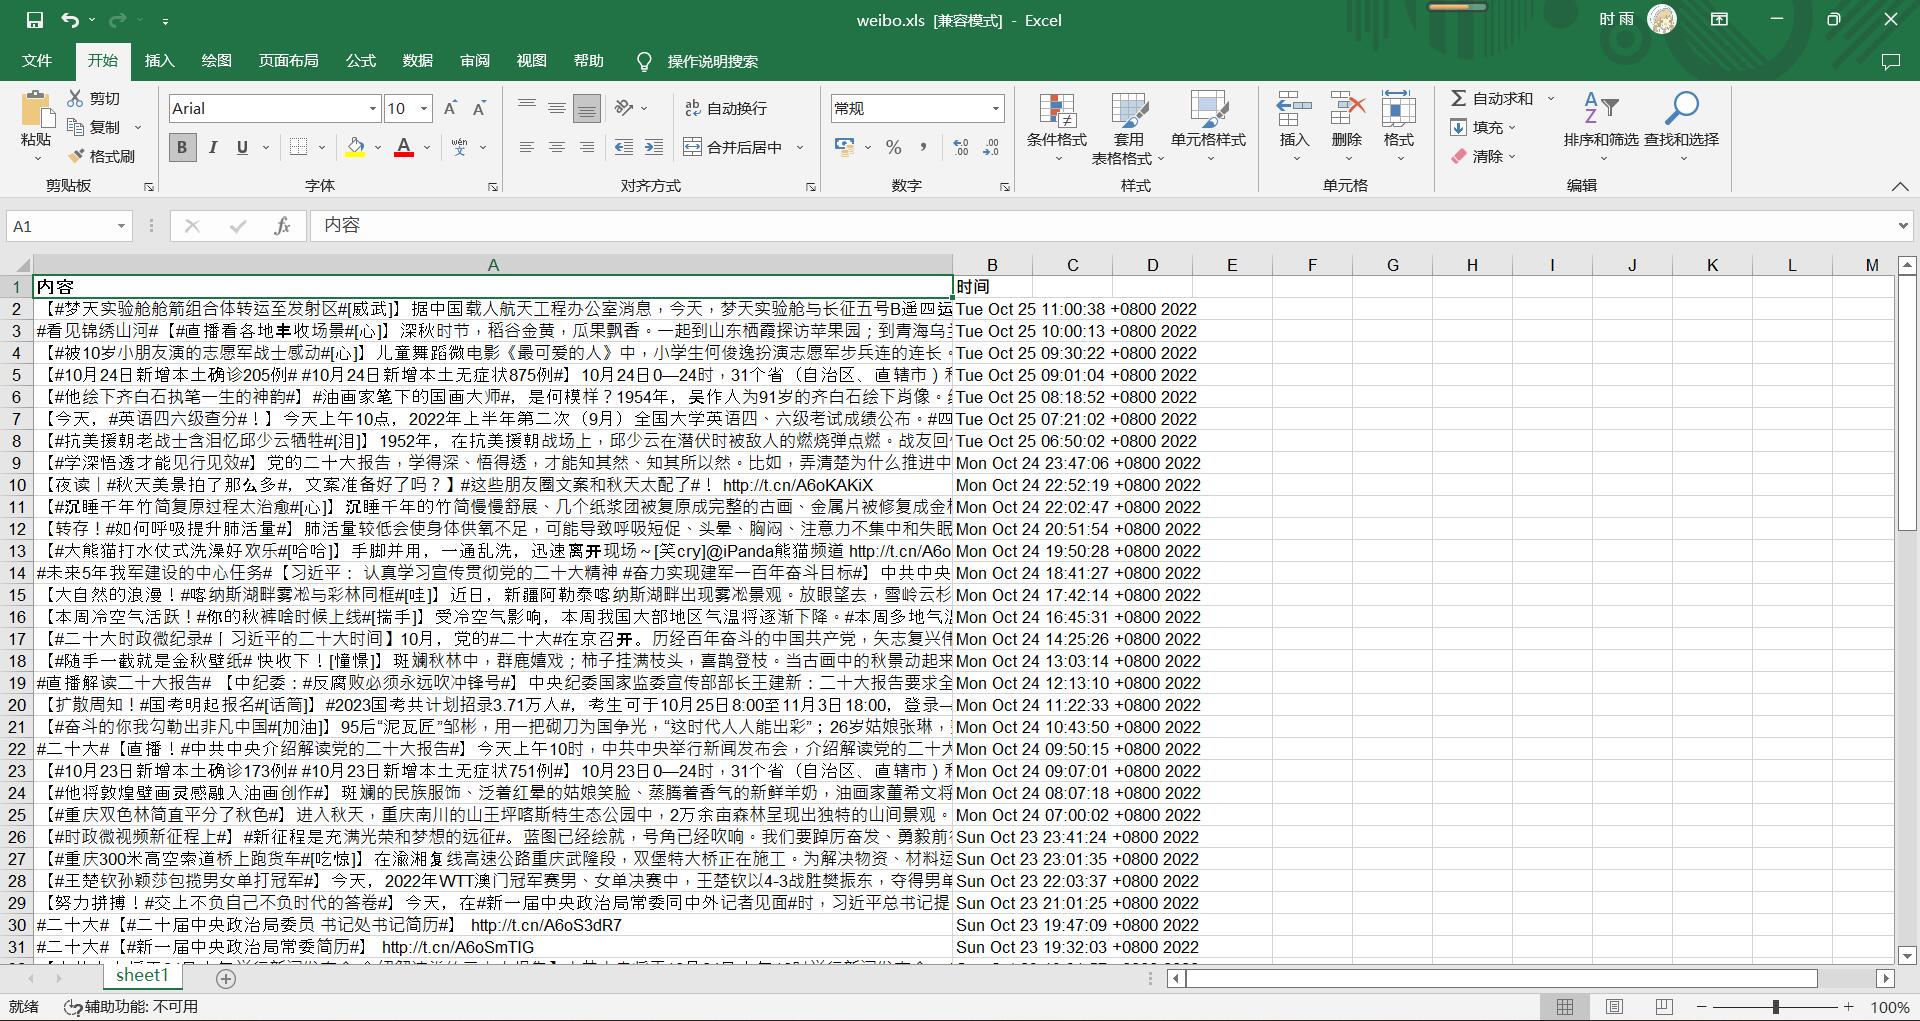Click the Merge and Center (合并后居中) icon
Viewport: 1920px width, 1021px height.
(692, 147)
